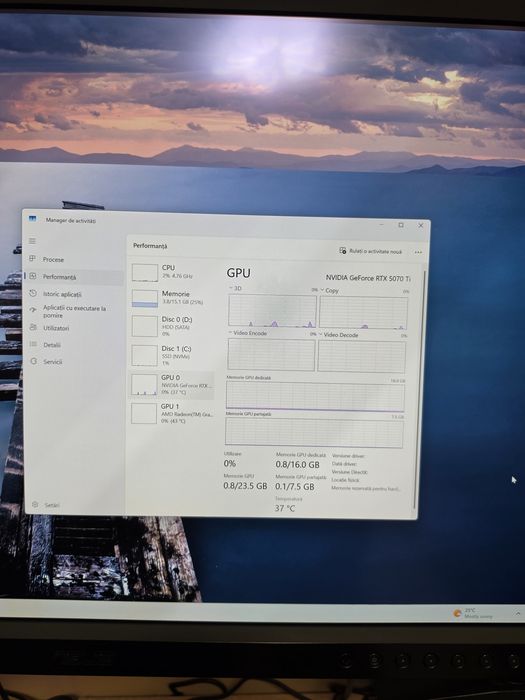This screenshot has width=525, height=700.
Task: Click the Dată driver label
Action: [x=344, y=464]
